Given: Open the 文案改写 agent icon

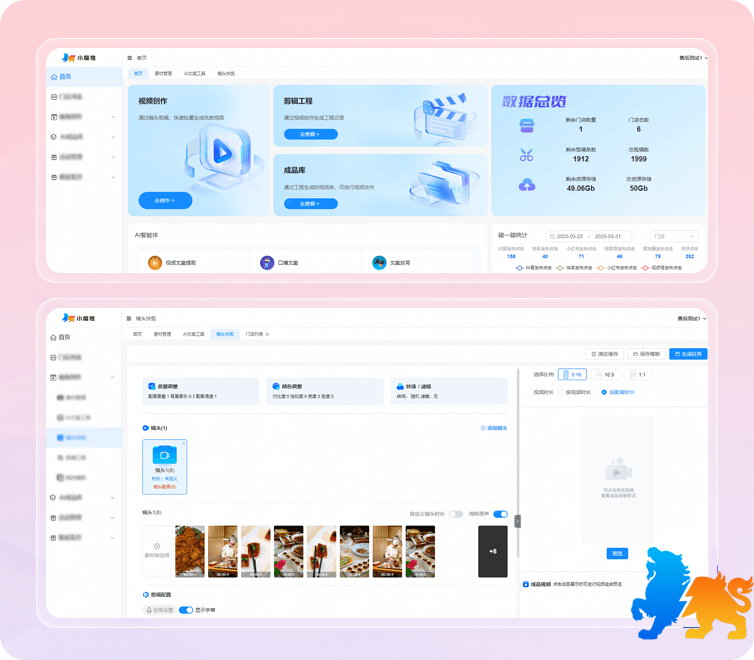Looking at the screenshot, I should pyautogui.click(x=379, y=263).
